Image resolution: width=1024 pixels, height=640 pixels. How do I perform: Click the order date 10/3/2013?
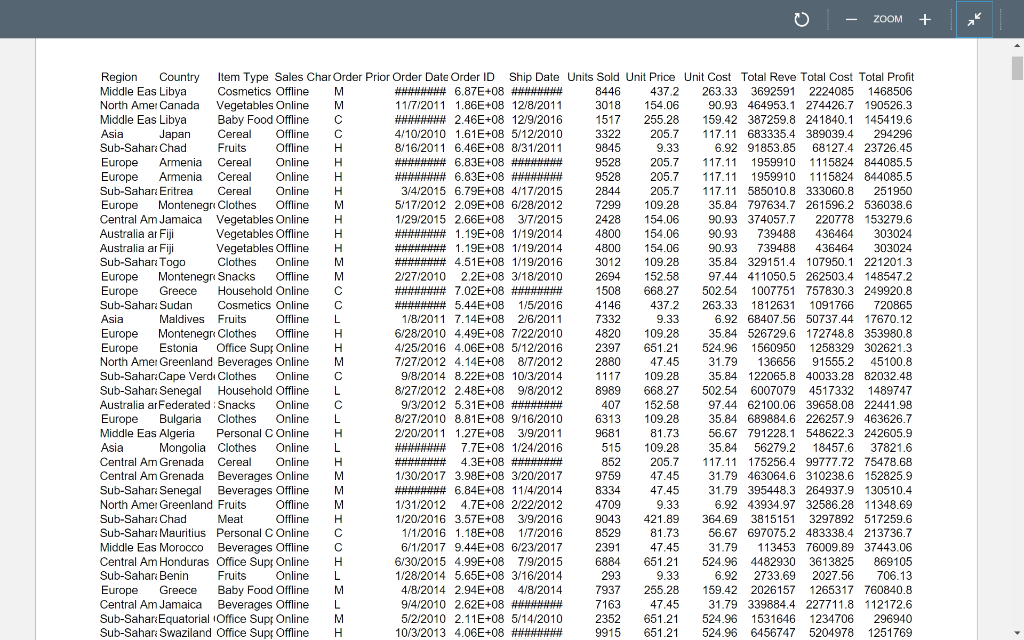(x=420, y=633)
